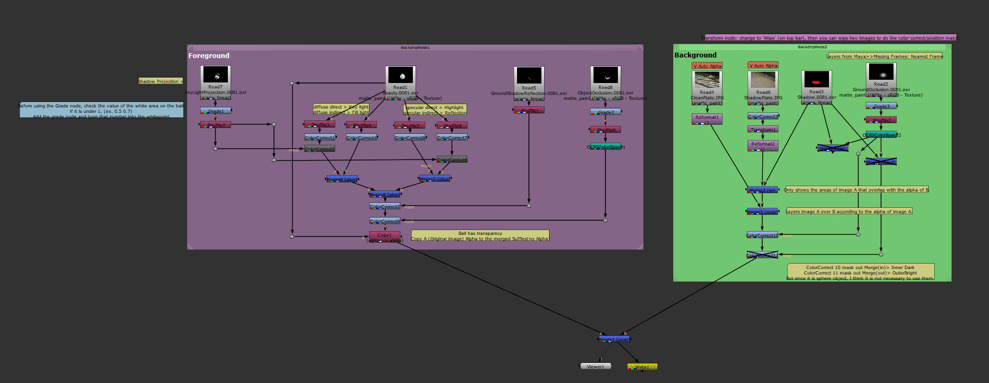
Task: Select the Shuffle8 node below Grade2
Action: [606, 129]
